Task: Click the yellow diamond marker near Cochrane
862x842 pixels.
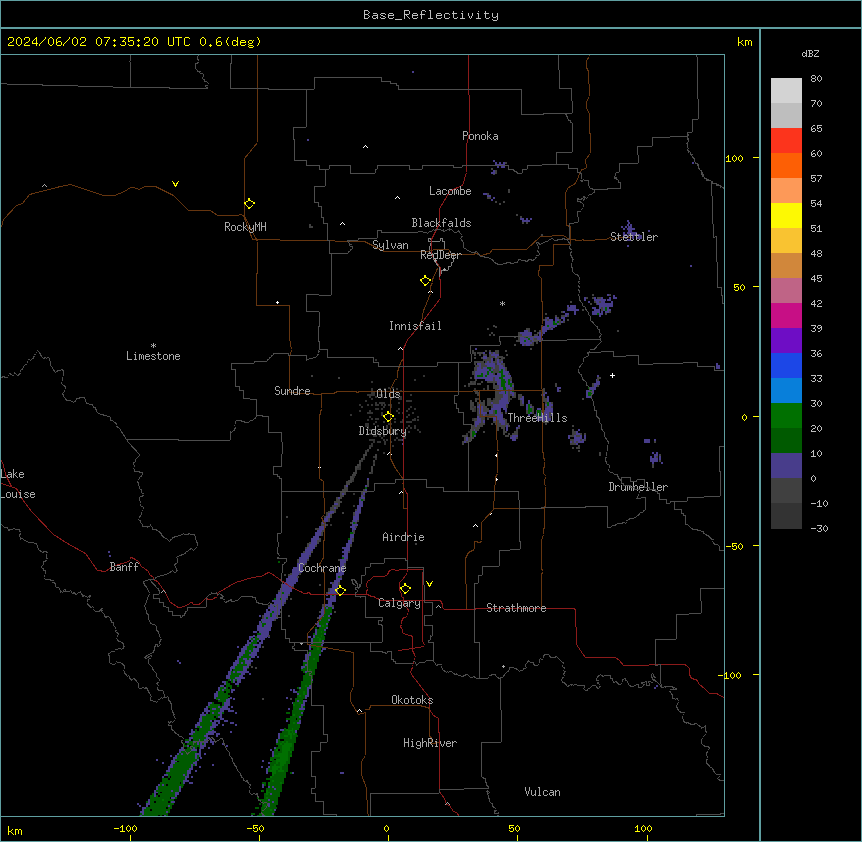Action: (340, 591)
